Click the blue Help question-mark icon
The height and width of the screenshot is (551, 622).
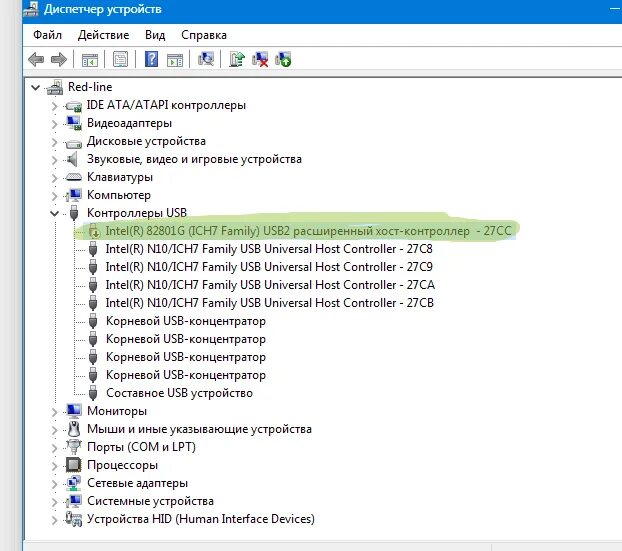[151, 60]
